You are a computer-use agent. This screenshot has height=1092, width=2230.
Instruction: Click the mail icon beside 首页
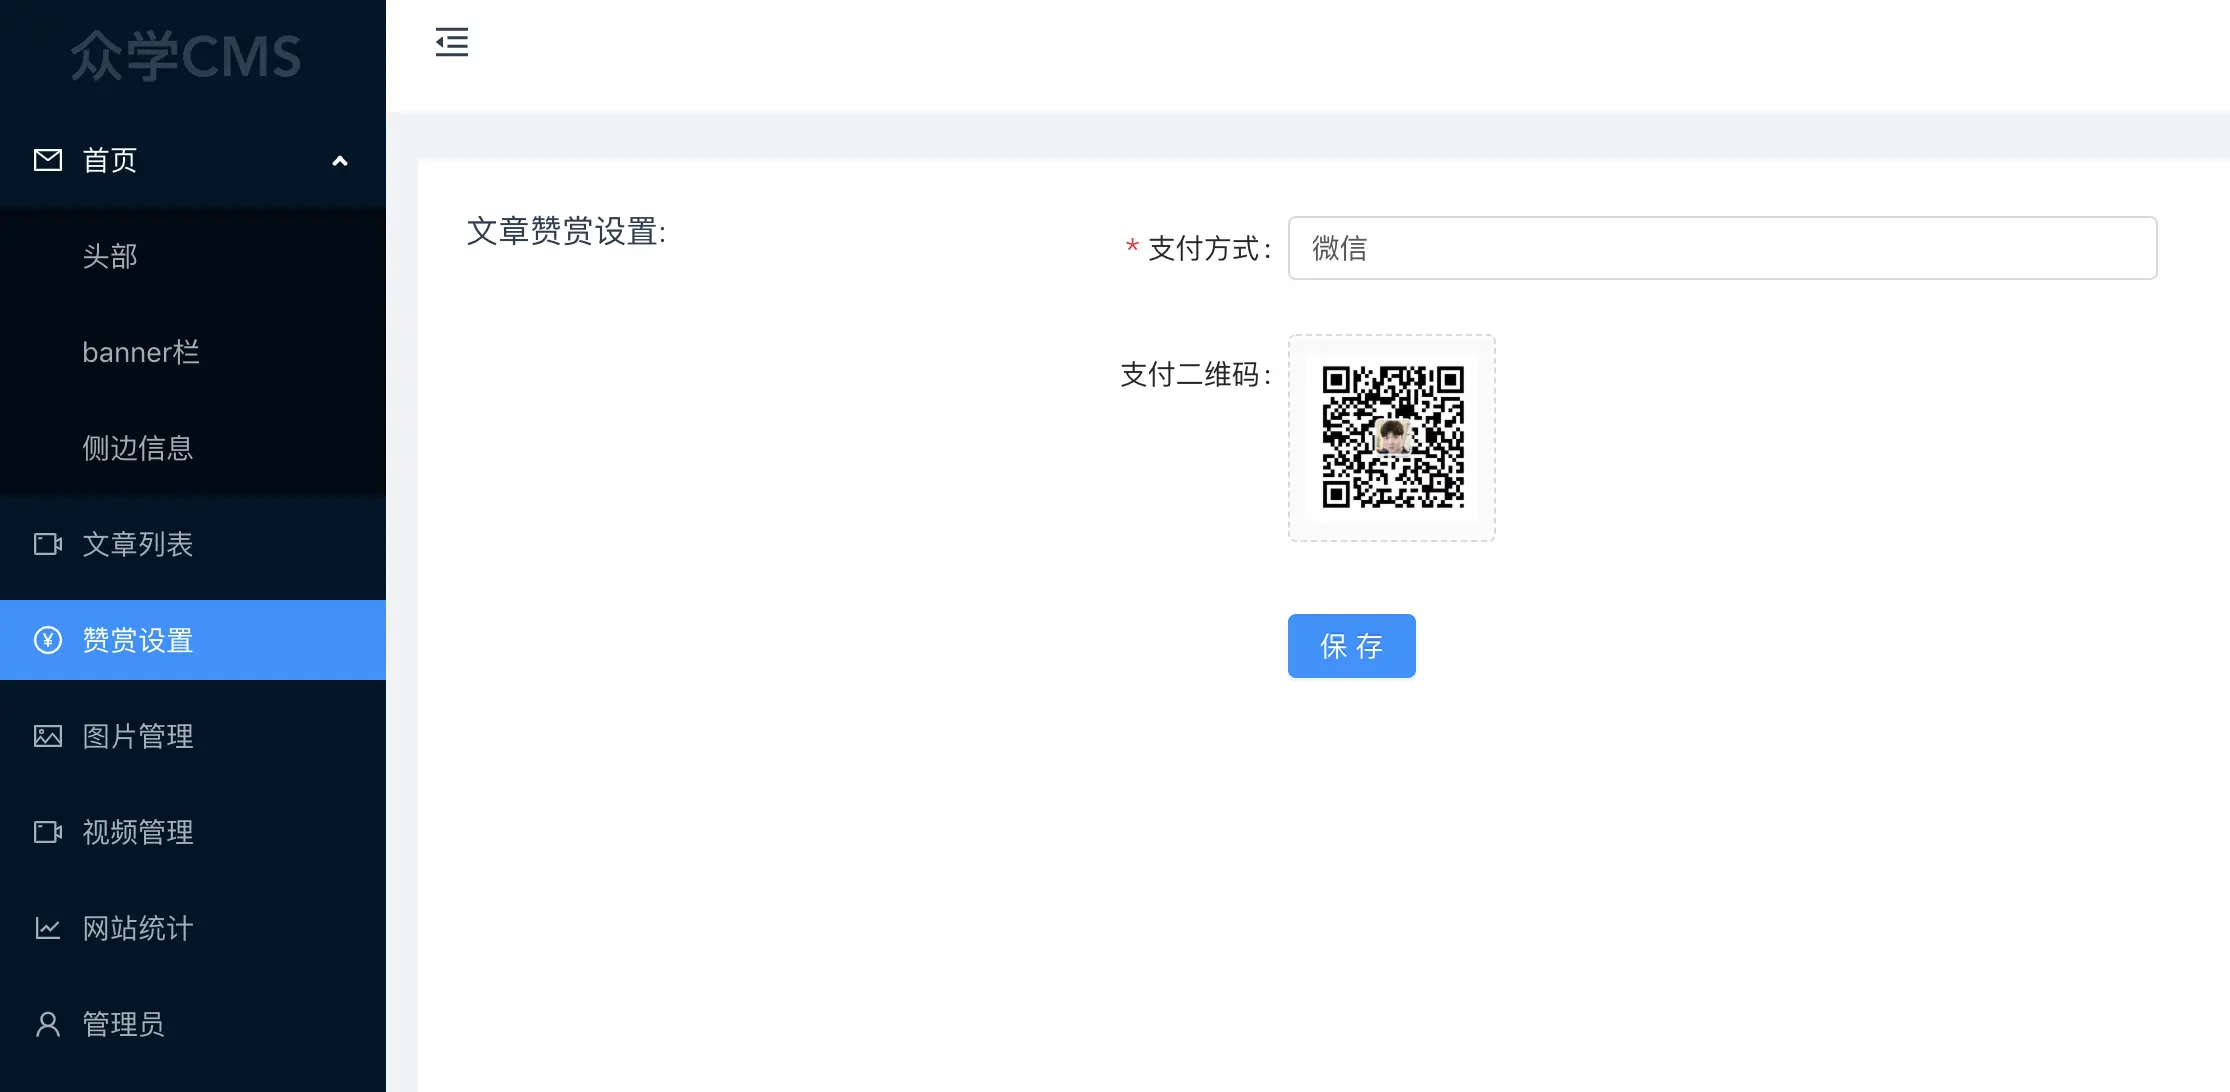point(48,160)
